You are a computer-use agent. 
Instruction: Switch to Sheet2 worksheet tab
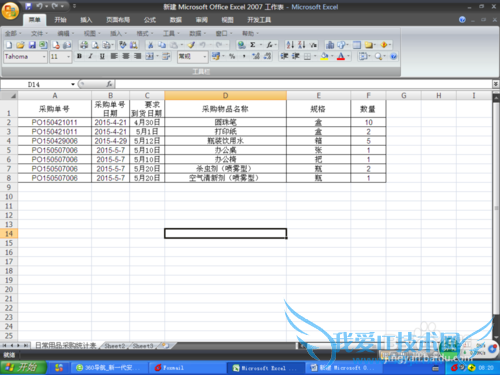tap(115, 346)
